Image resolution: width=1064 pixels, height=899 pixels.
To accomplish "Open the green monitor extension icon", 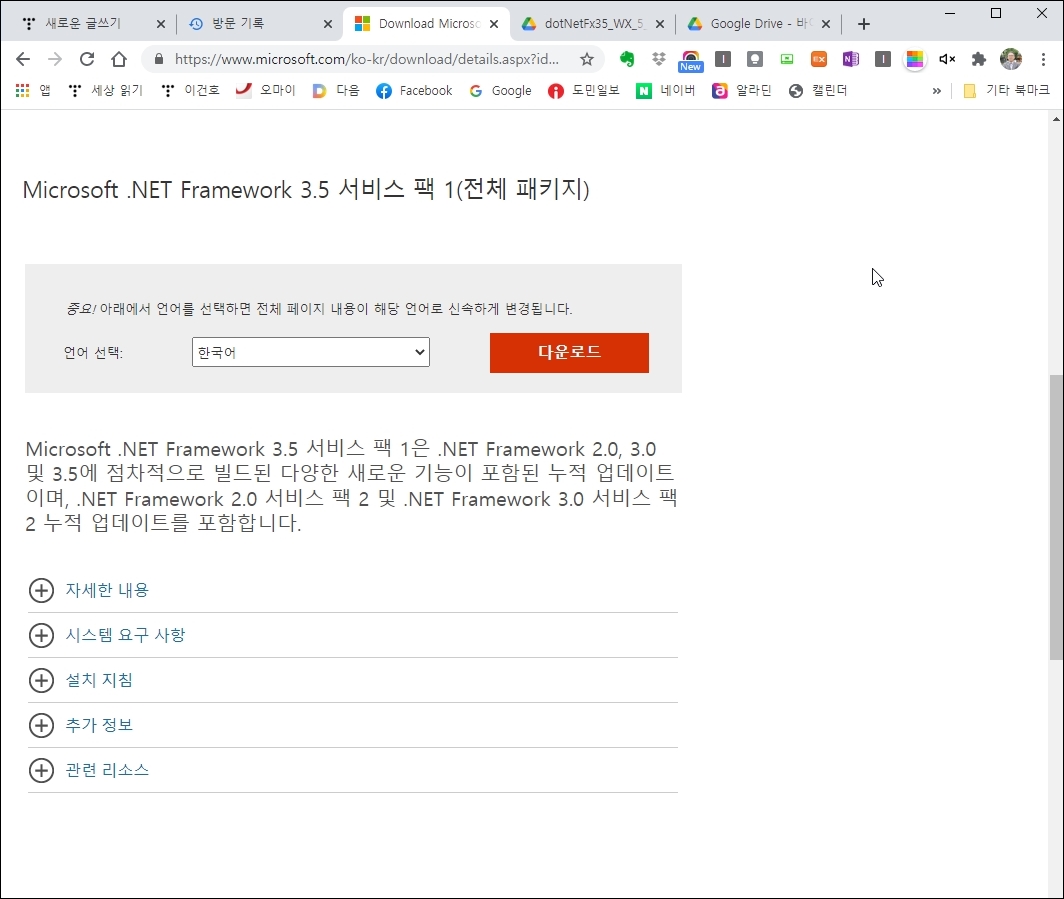I will [786, 59].
